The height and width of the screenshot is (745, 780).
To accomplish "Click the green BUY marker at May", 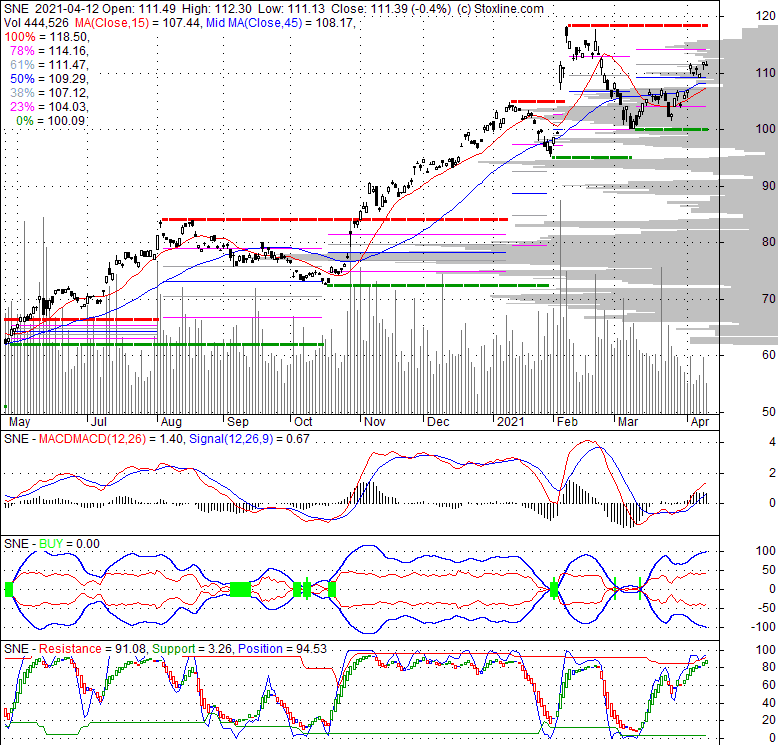I will coord(8,590).
